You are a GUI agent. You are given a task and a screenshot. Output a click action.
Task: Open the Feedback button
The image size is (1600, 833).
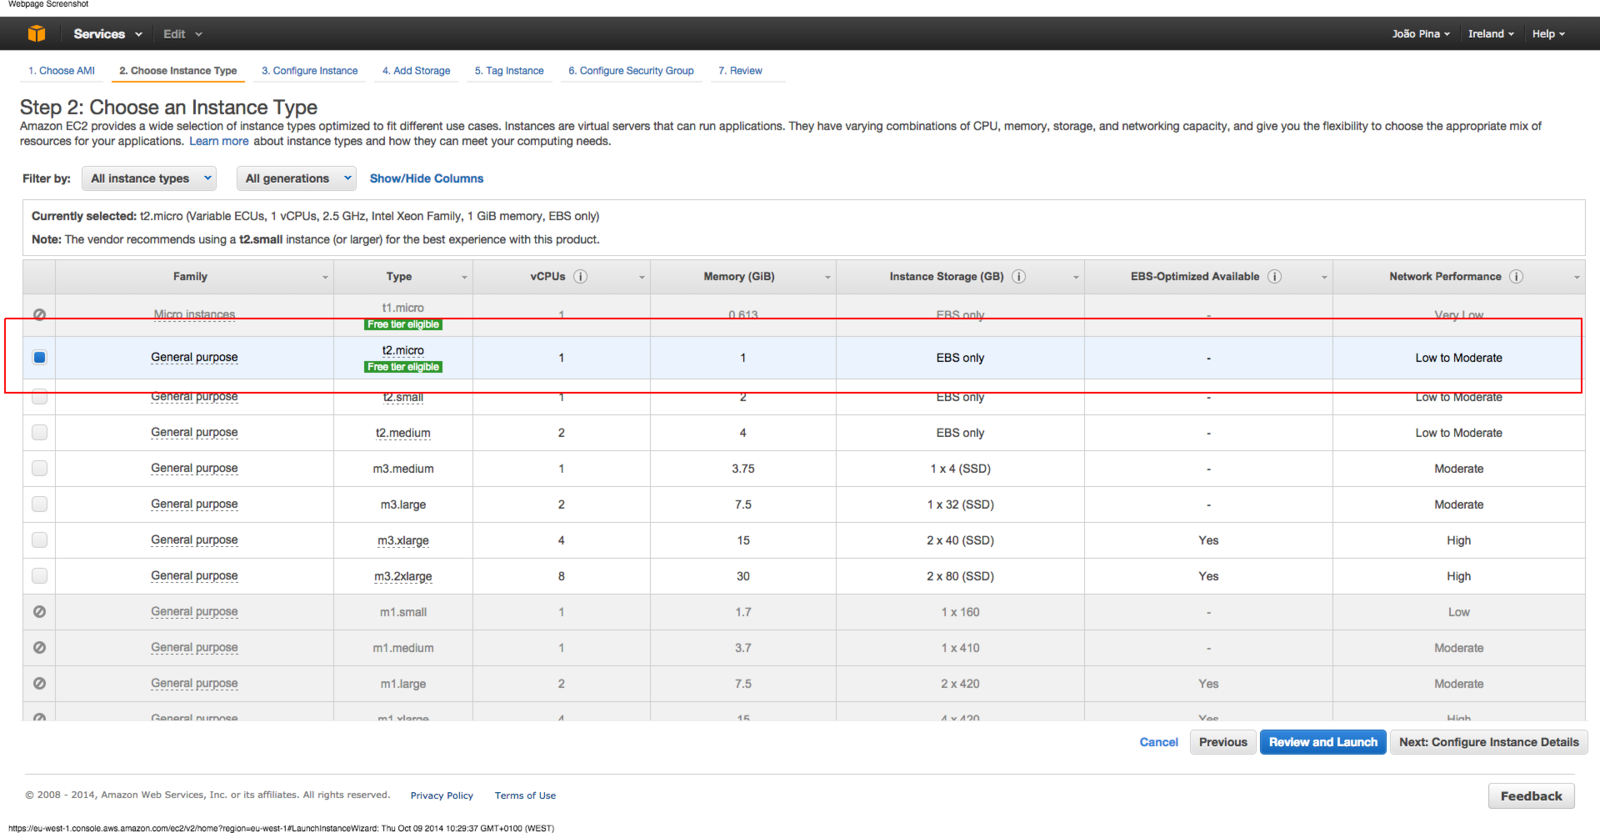coord(1531,796)
